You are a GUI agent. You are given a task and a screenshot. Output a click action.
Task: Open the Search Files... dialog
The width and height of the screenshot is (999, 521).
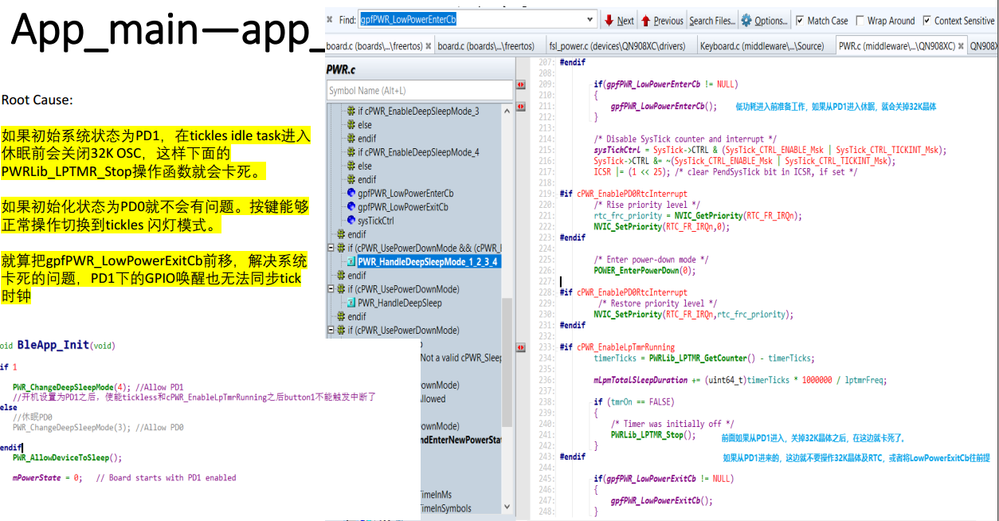click(712, 20)
